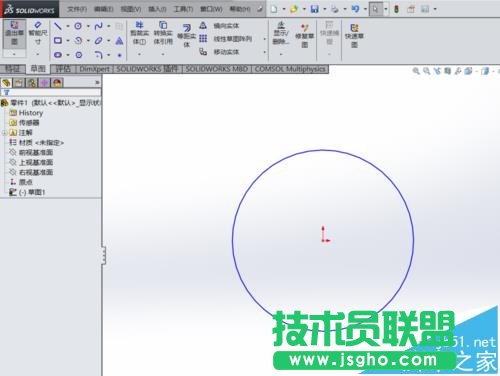Select the Ellipse sketch tool

pos(98,41)
